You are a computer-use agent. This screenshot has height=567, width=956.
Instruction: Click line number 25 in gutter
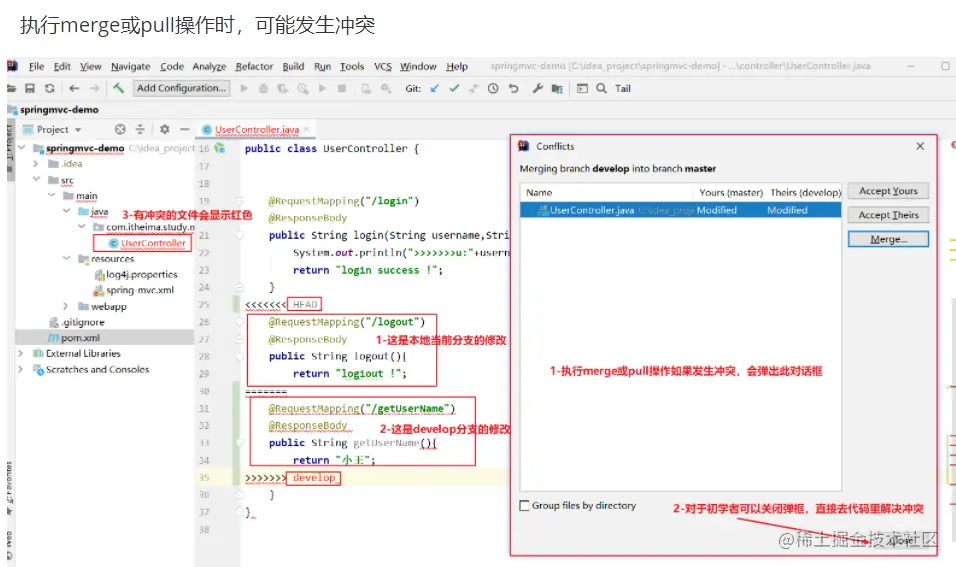[204, 304]
